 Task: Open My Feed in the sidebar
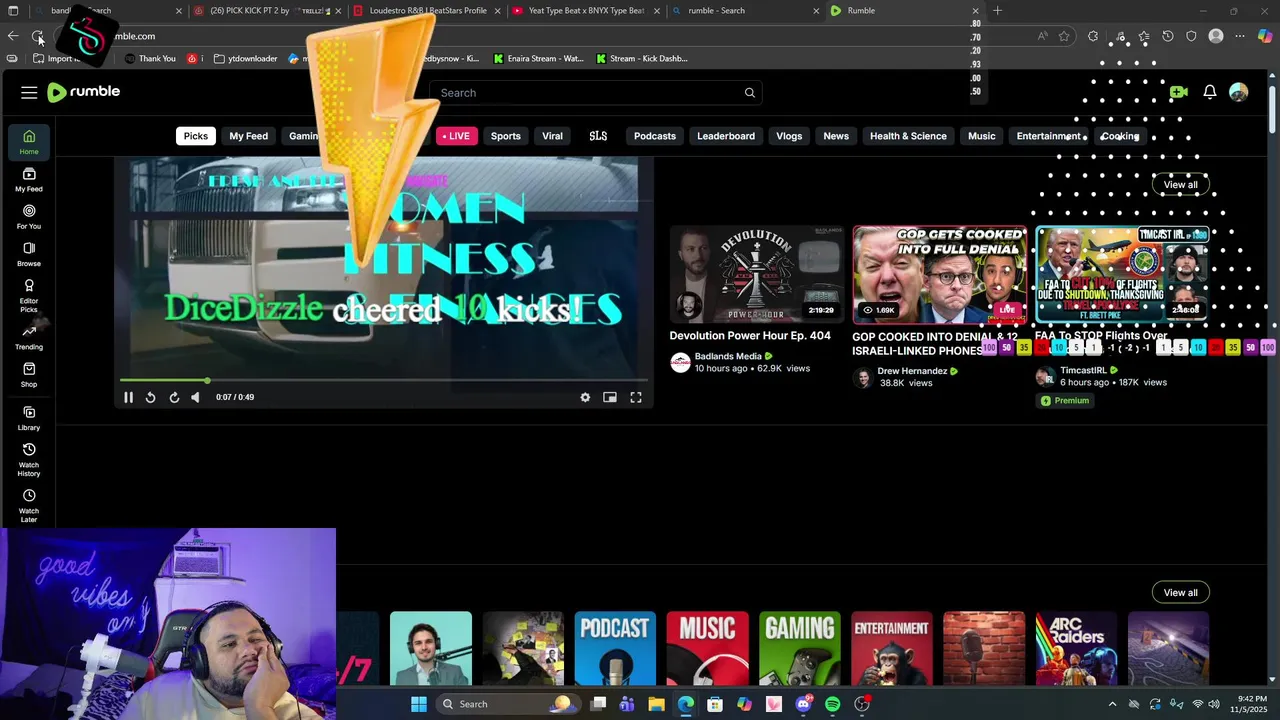(x=29, y=180)
